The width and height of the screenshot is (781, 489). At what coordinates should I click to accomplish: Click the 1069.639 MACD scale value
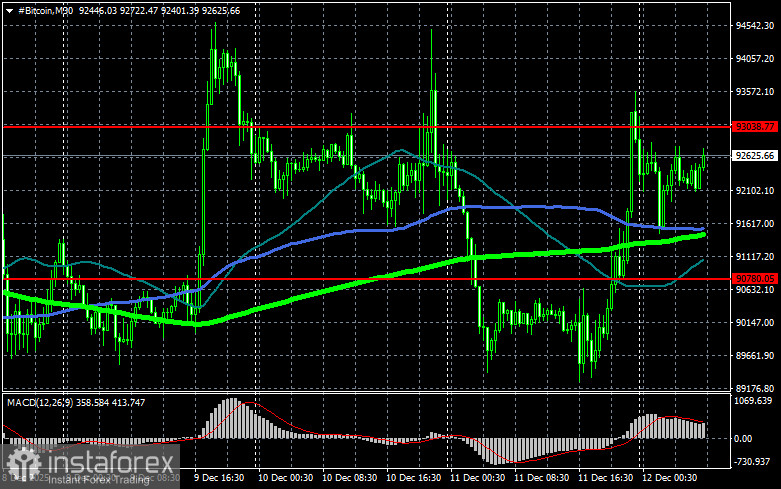point(753,401)
